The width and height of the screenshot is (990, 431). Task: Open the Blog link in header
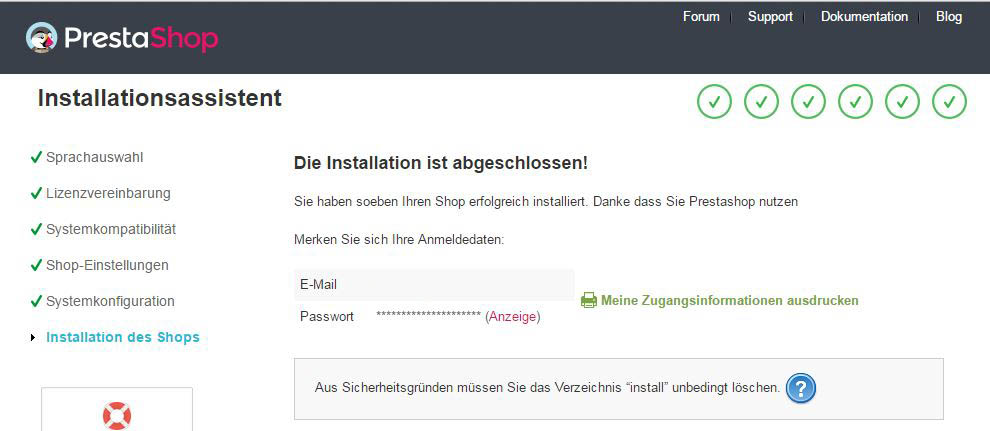click(x=949, y=16)
